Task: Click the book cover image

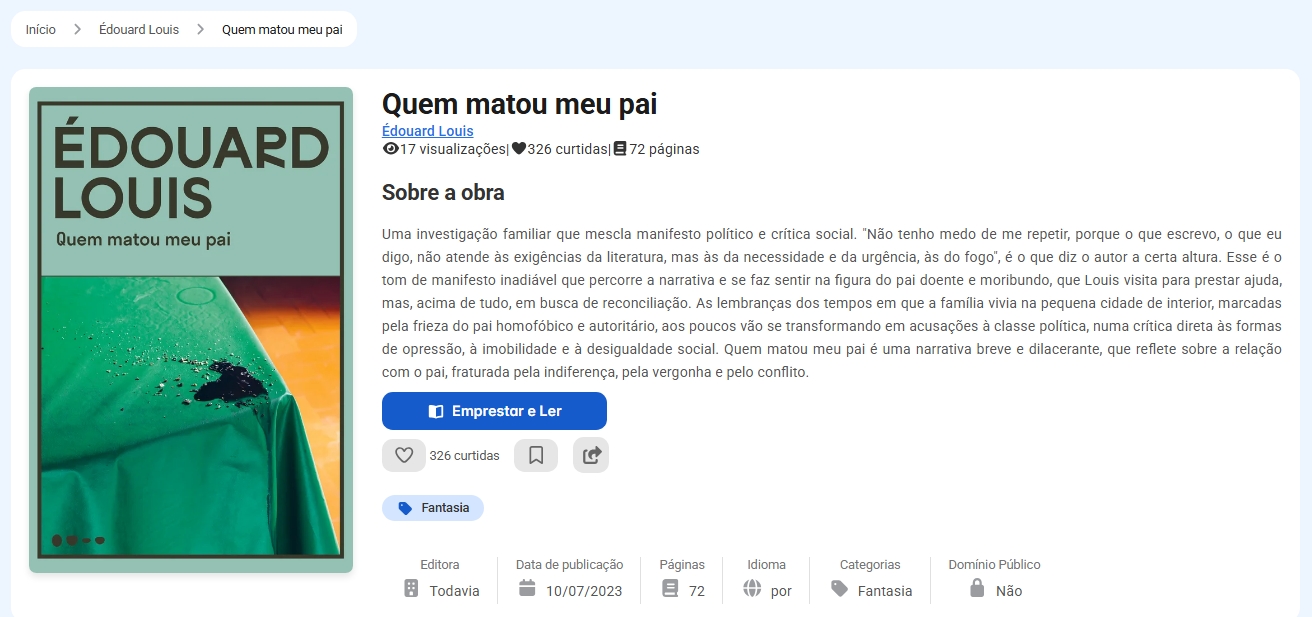Action: click(191, 330)
